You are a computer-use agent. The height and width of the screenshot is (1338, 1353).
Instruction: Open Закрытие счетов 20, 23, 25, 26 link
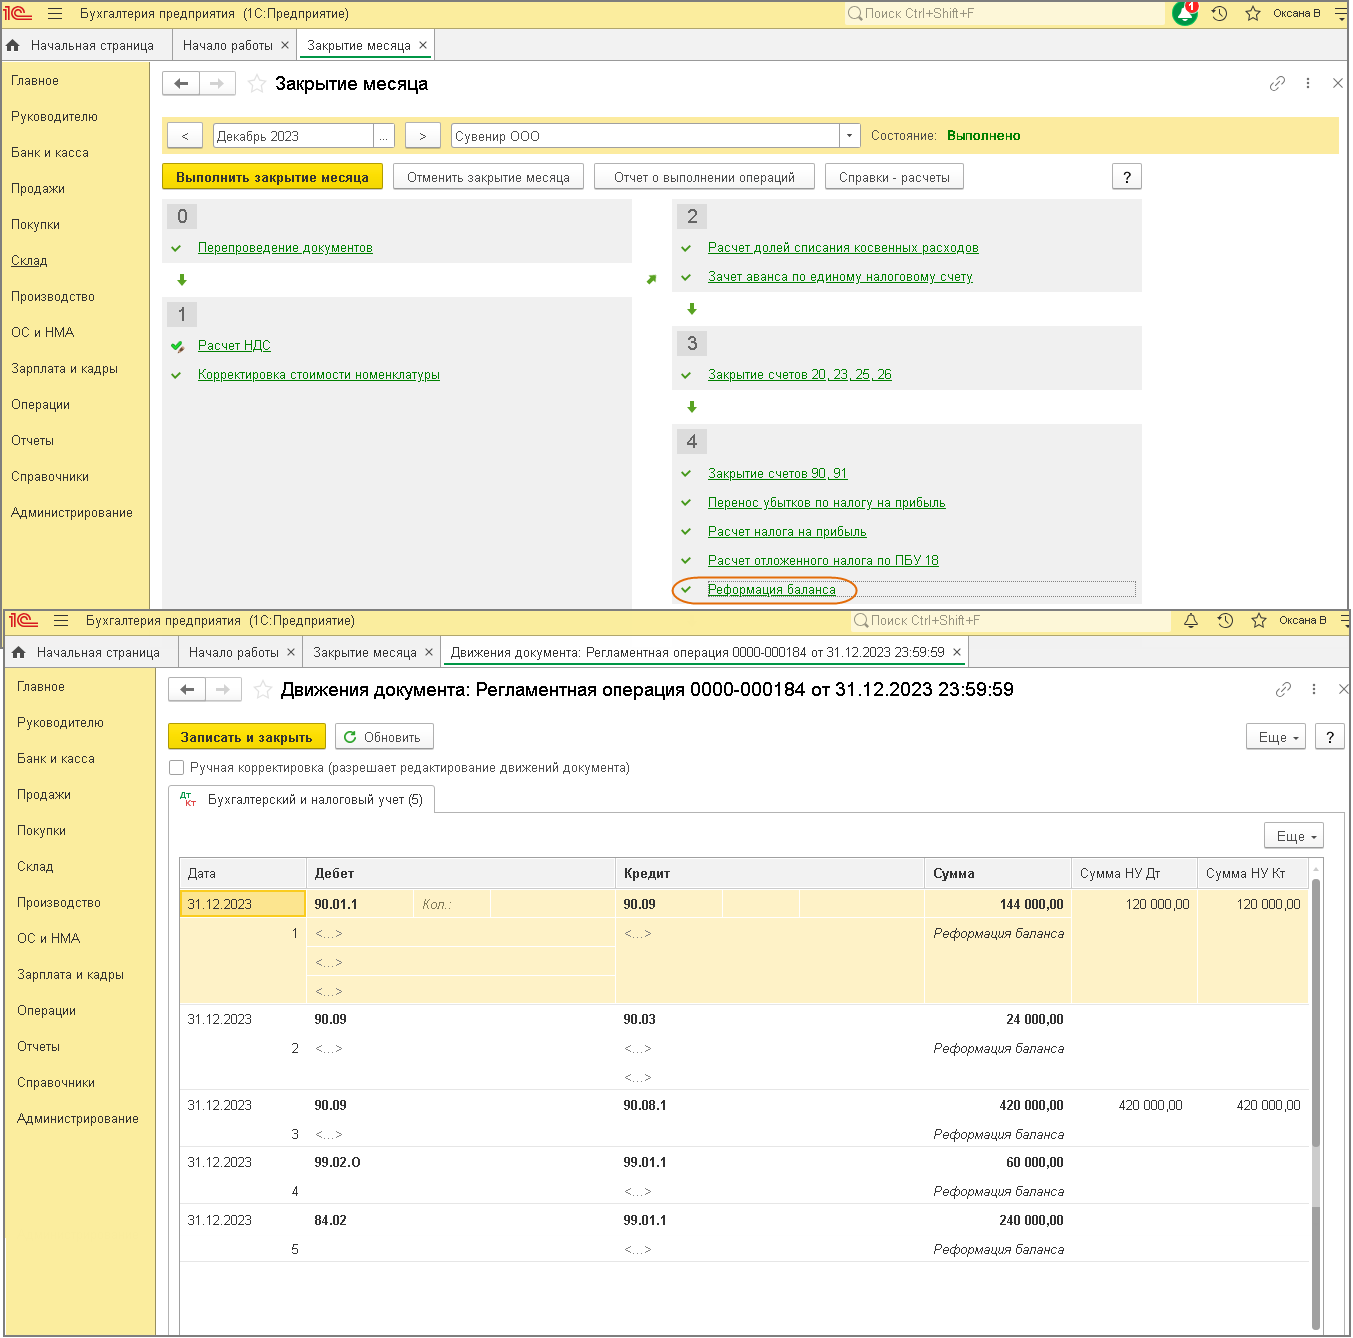(x=800, y=375)
